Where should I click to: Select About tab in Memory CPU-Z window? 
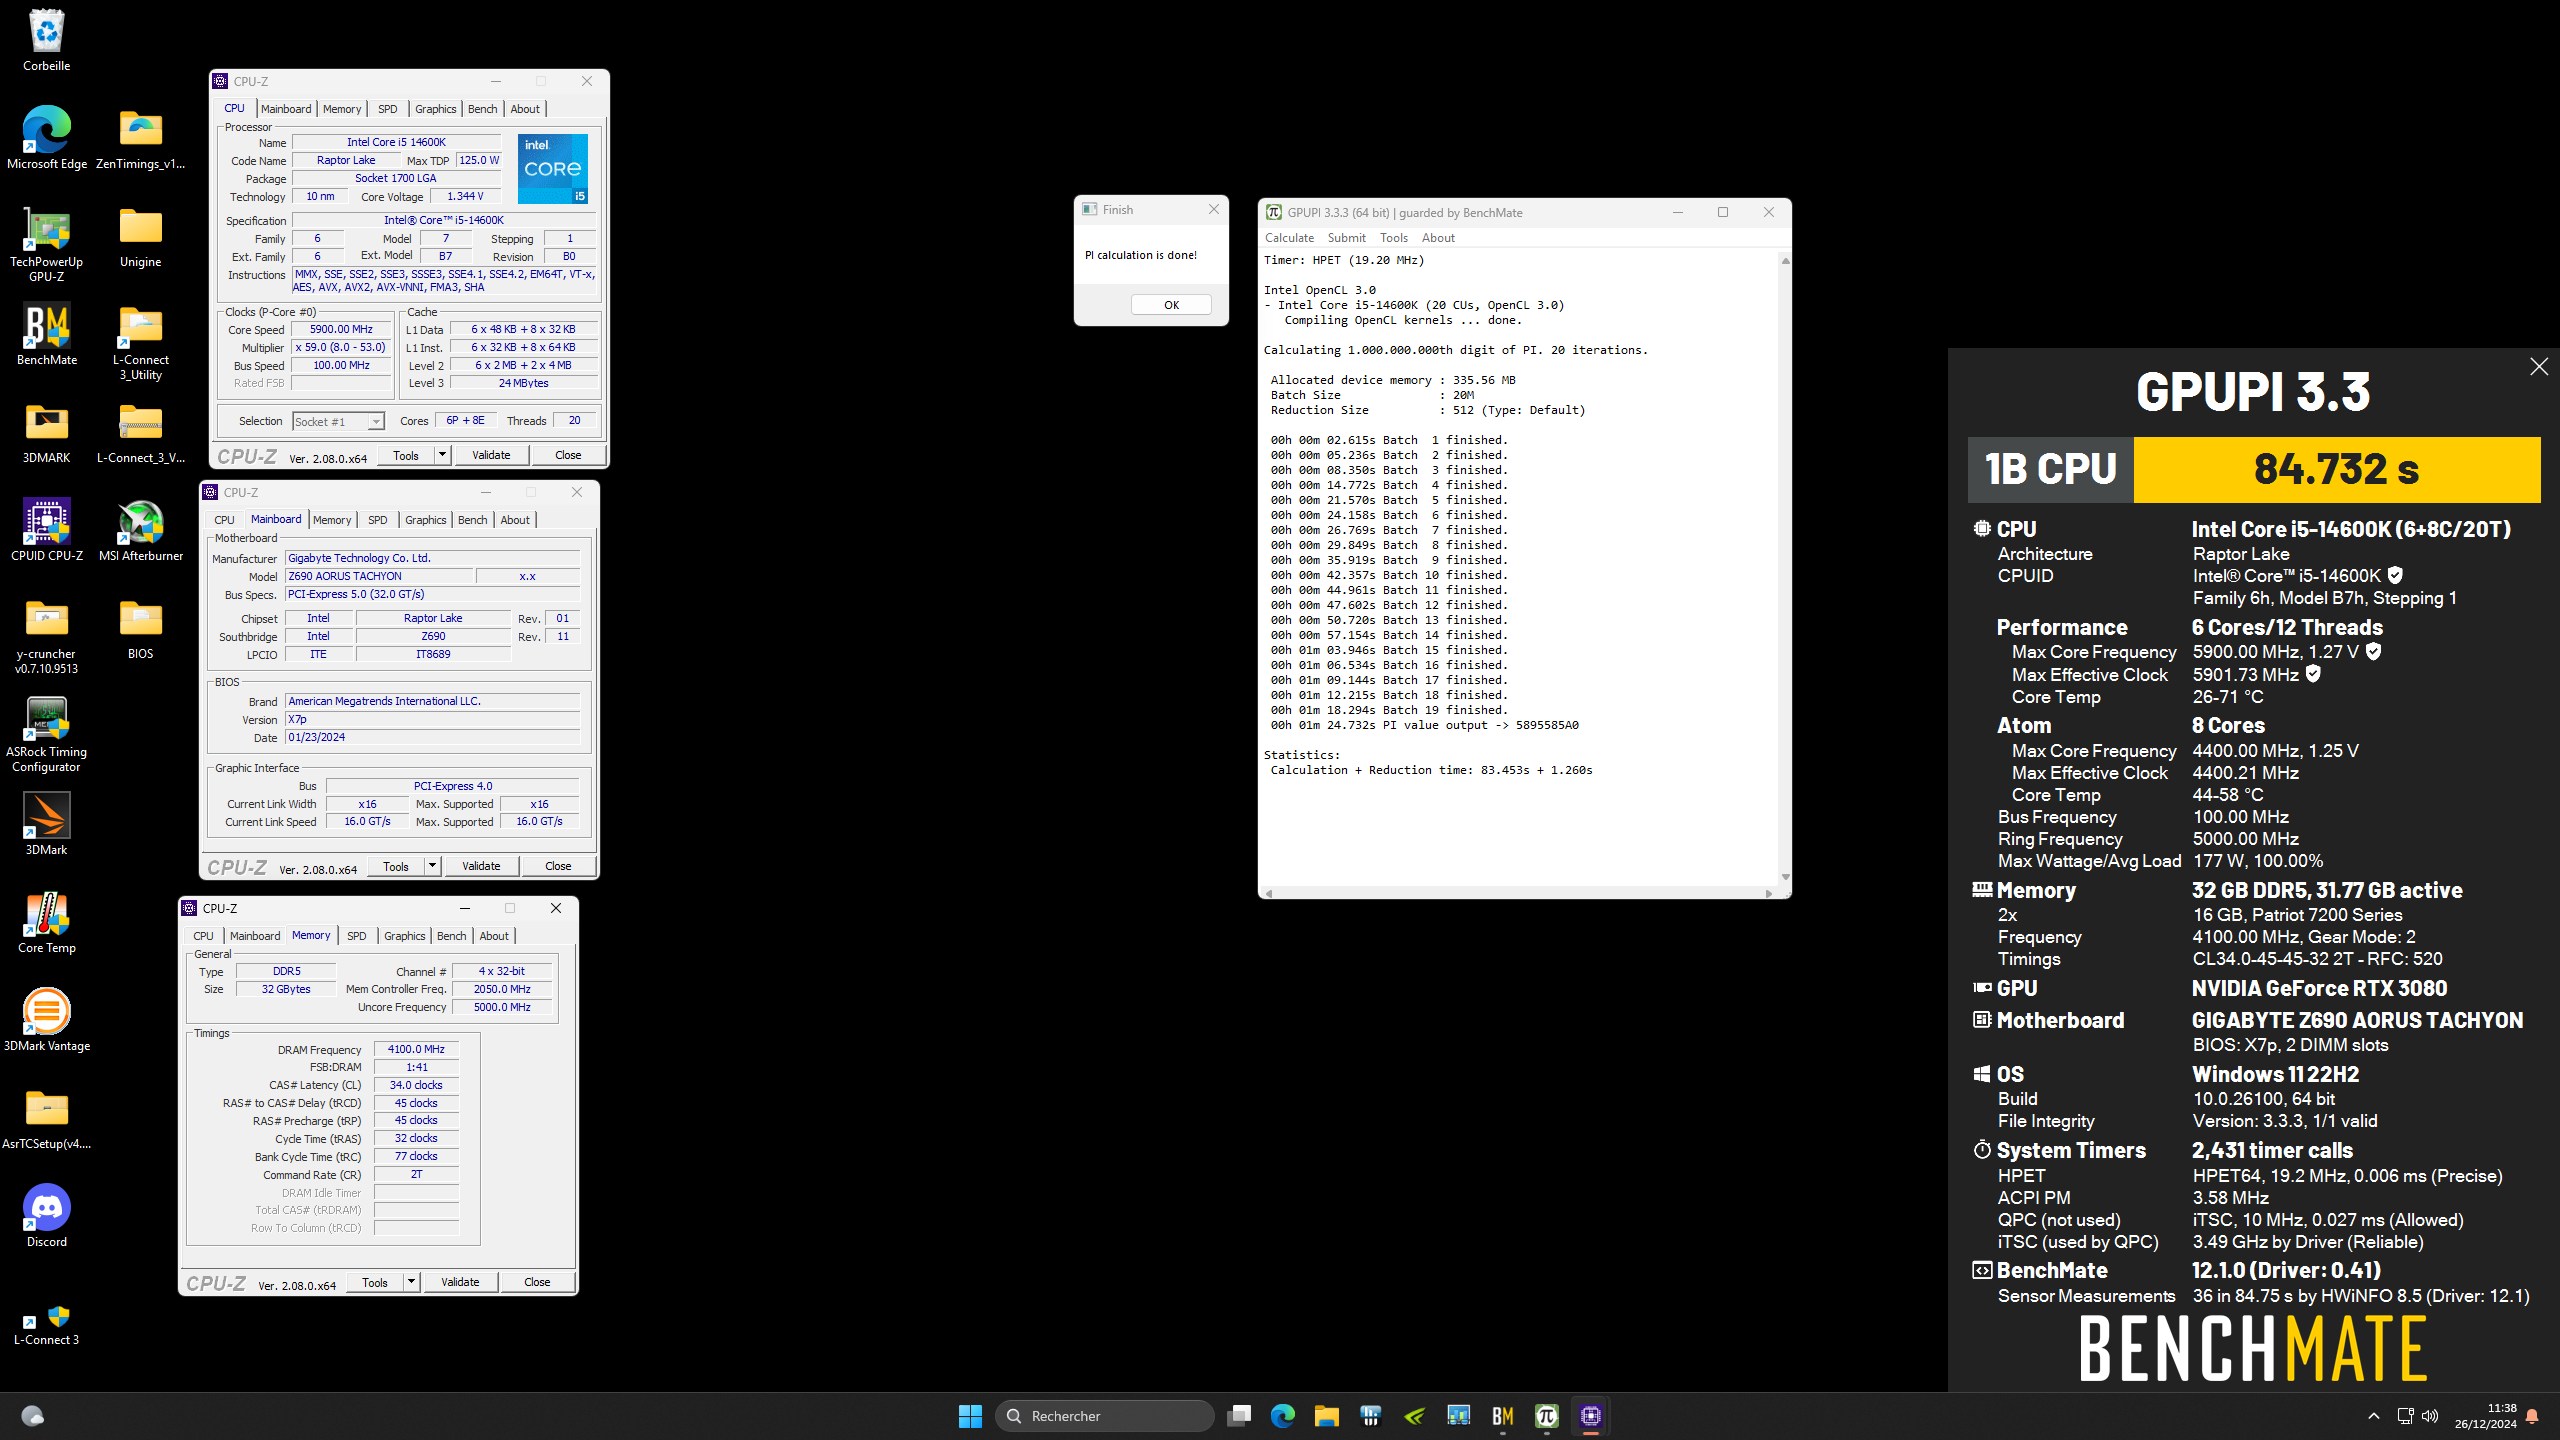point(494,936)
